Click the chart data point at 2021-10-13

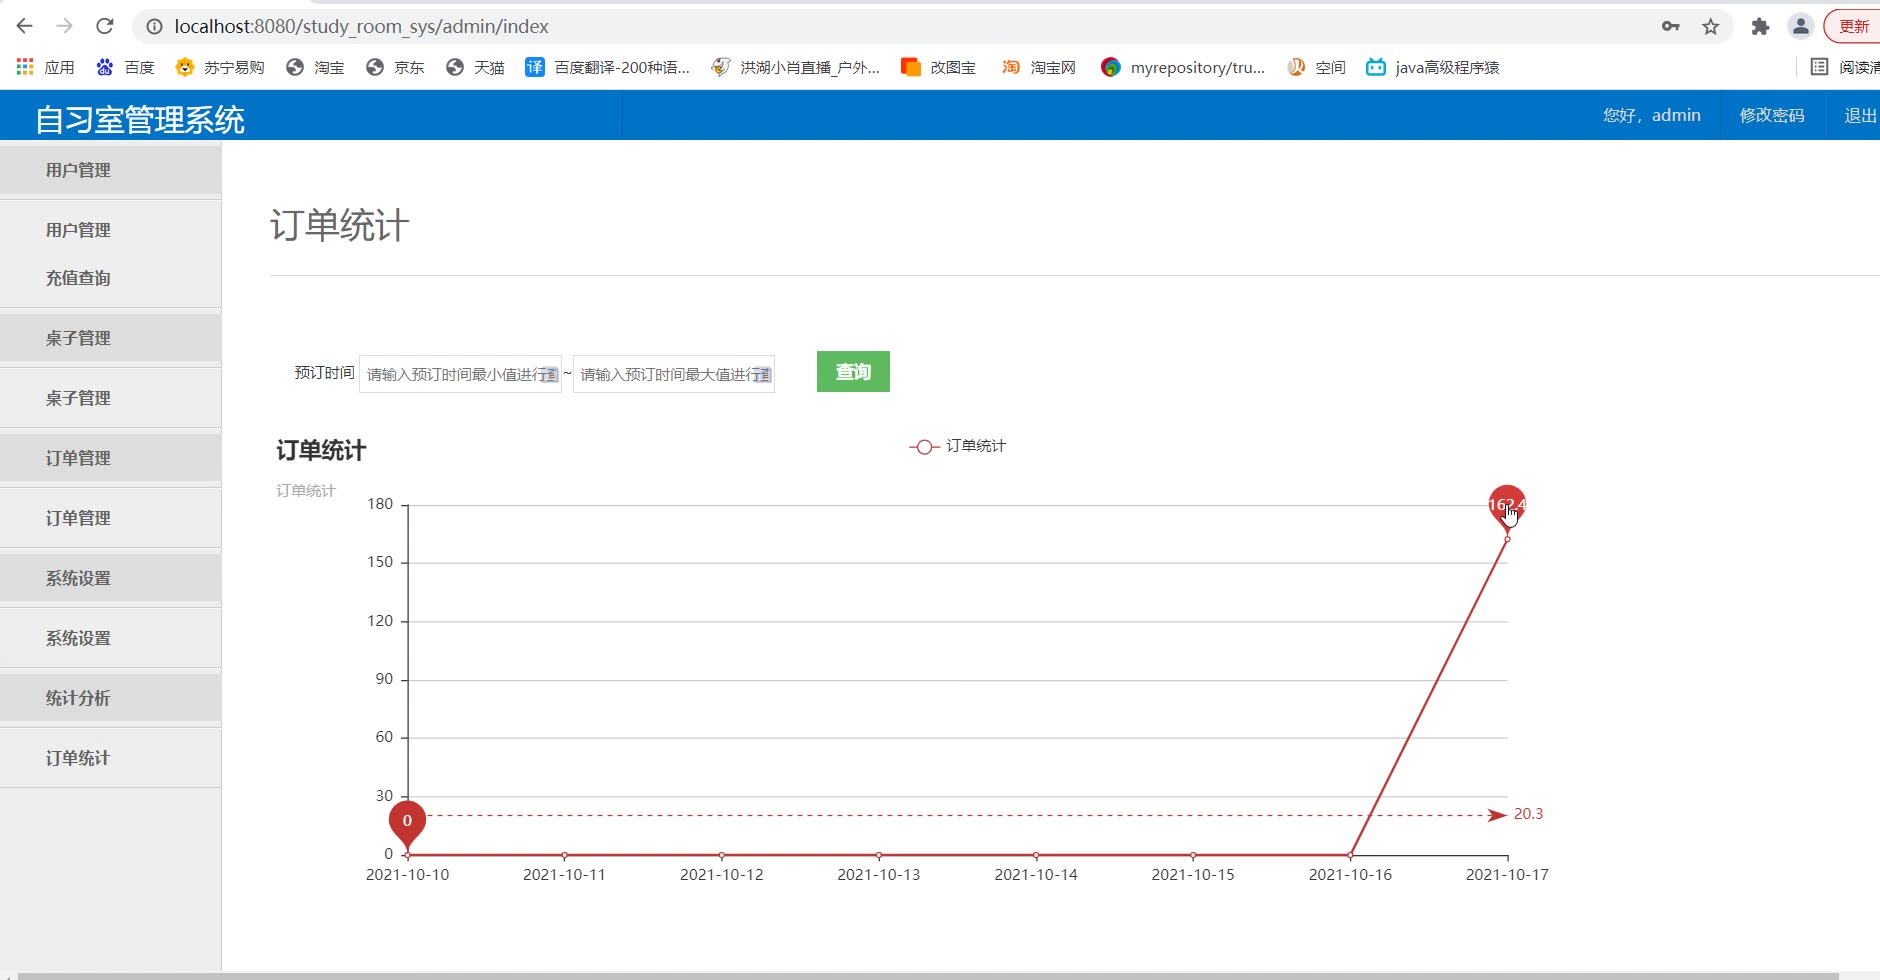pyautogui.click(x=879, y=855)
